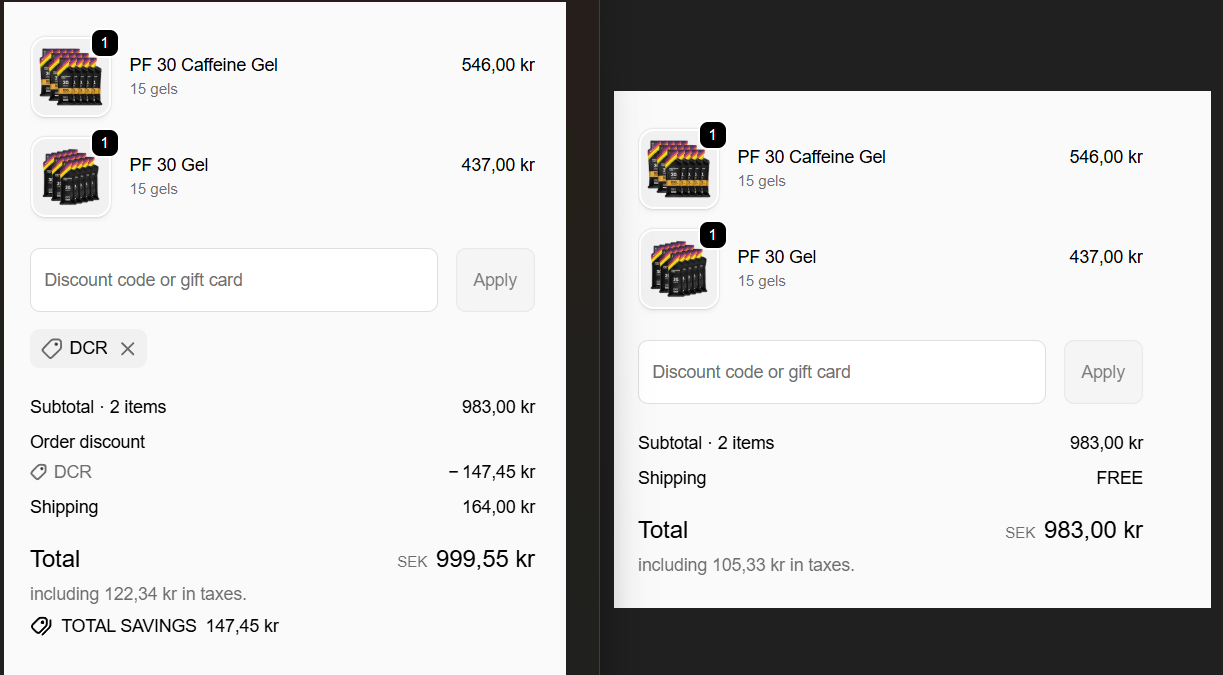Click the DCR label text in the discount chip
1223x675 pixels.
coord(88,349)
